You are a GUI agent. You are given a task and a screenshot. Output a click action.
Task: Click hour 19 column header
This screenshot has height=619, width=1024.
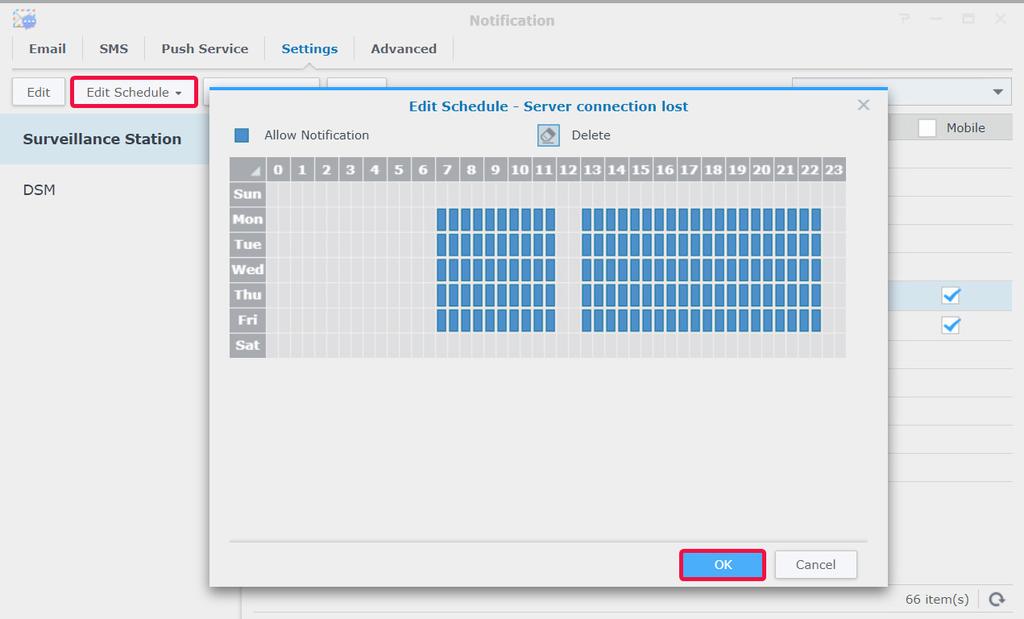pyautogui.click(x=737, y=169)
